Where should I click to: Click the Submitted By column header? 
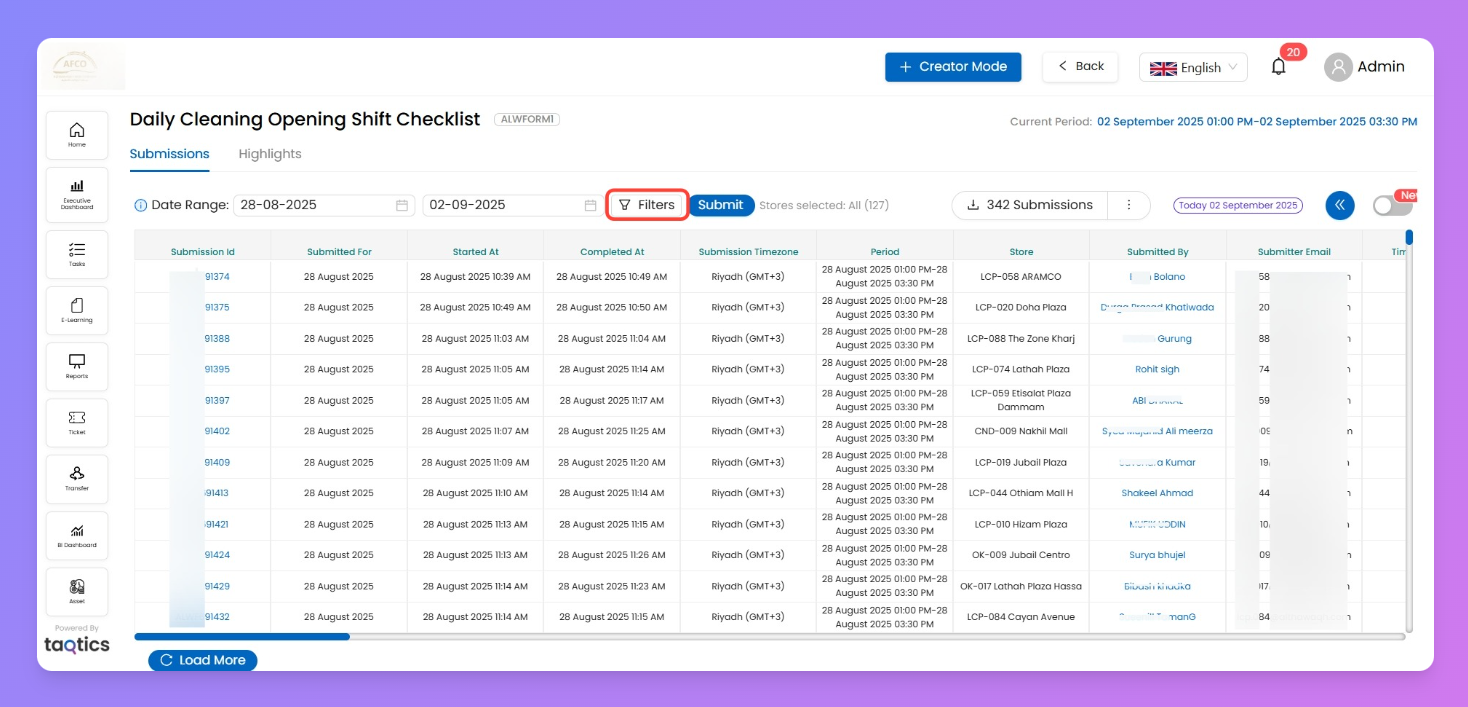pyautogui.click(x=1158, y=252)
